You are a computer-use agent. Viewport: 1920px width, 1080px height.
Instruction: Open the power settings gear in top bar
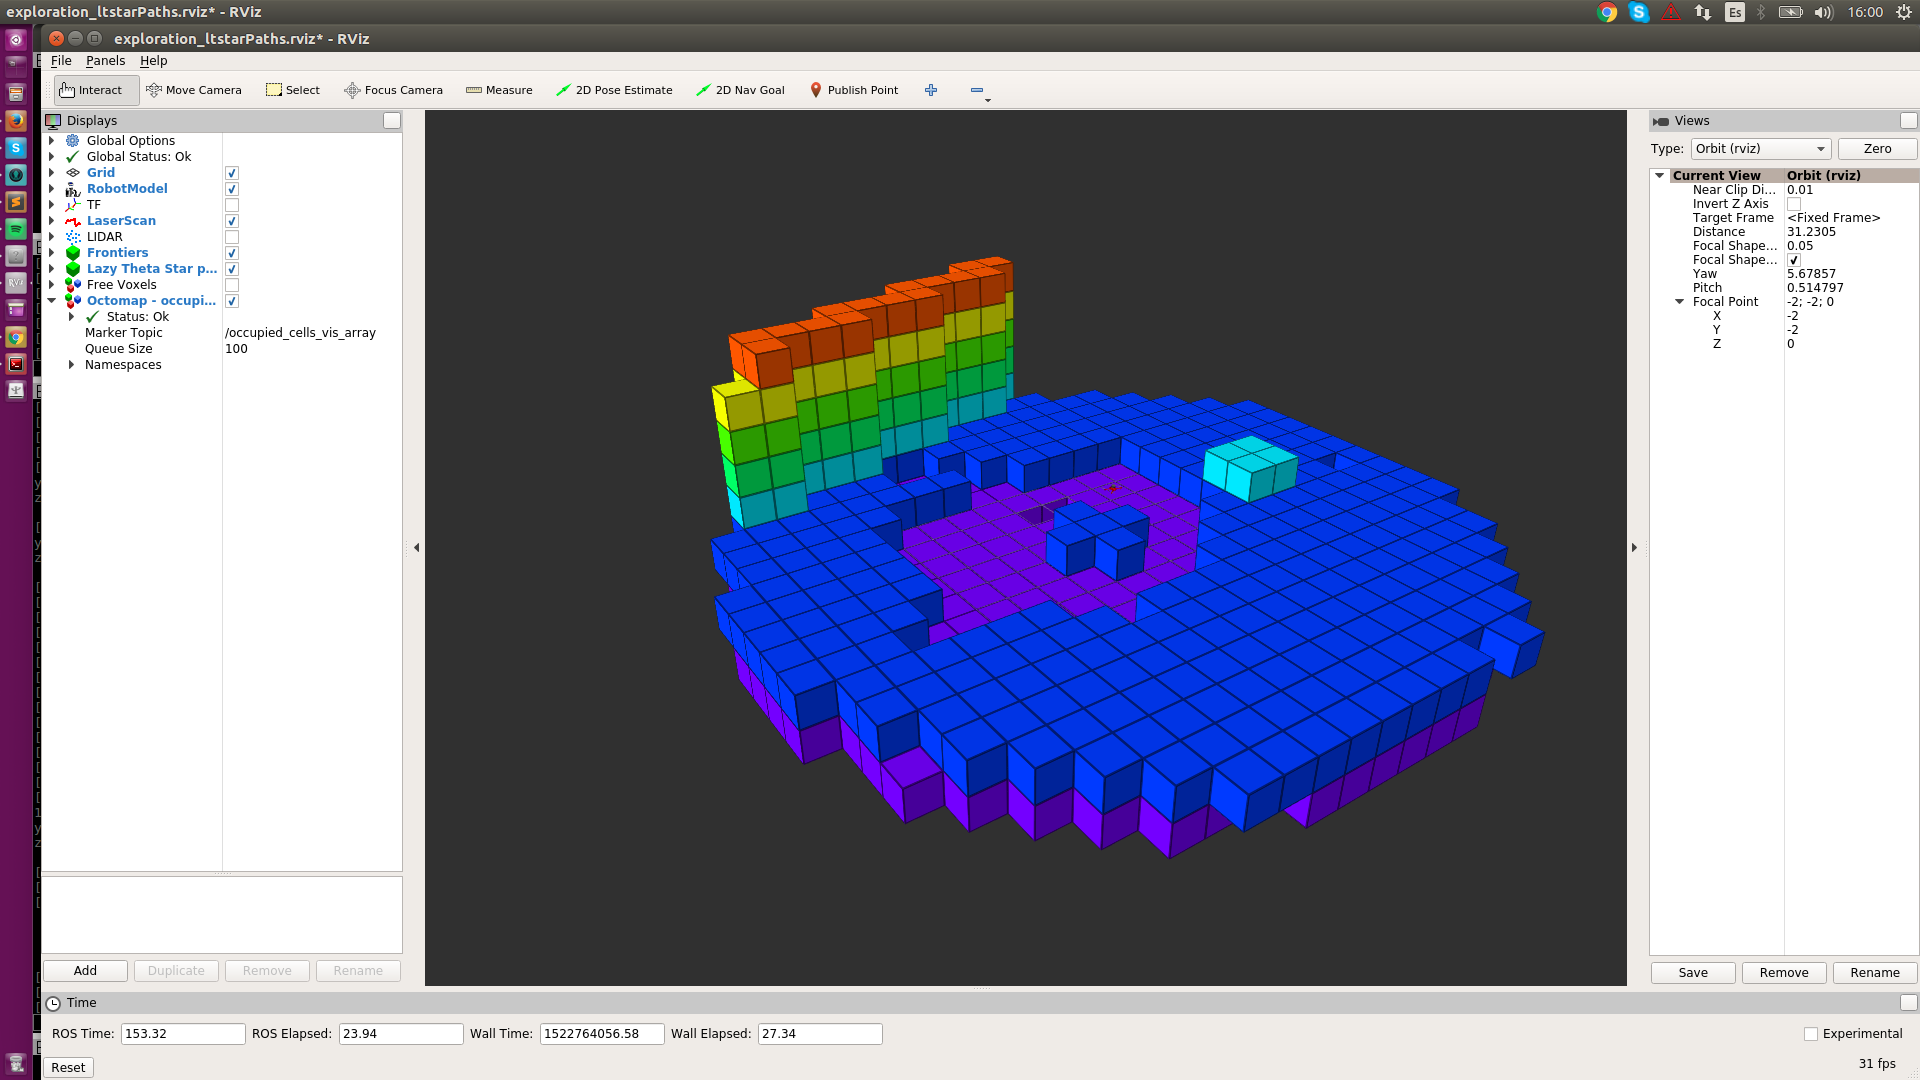tap(1904, 12)
